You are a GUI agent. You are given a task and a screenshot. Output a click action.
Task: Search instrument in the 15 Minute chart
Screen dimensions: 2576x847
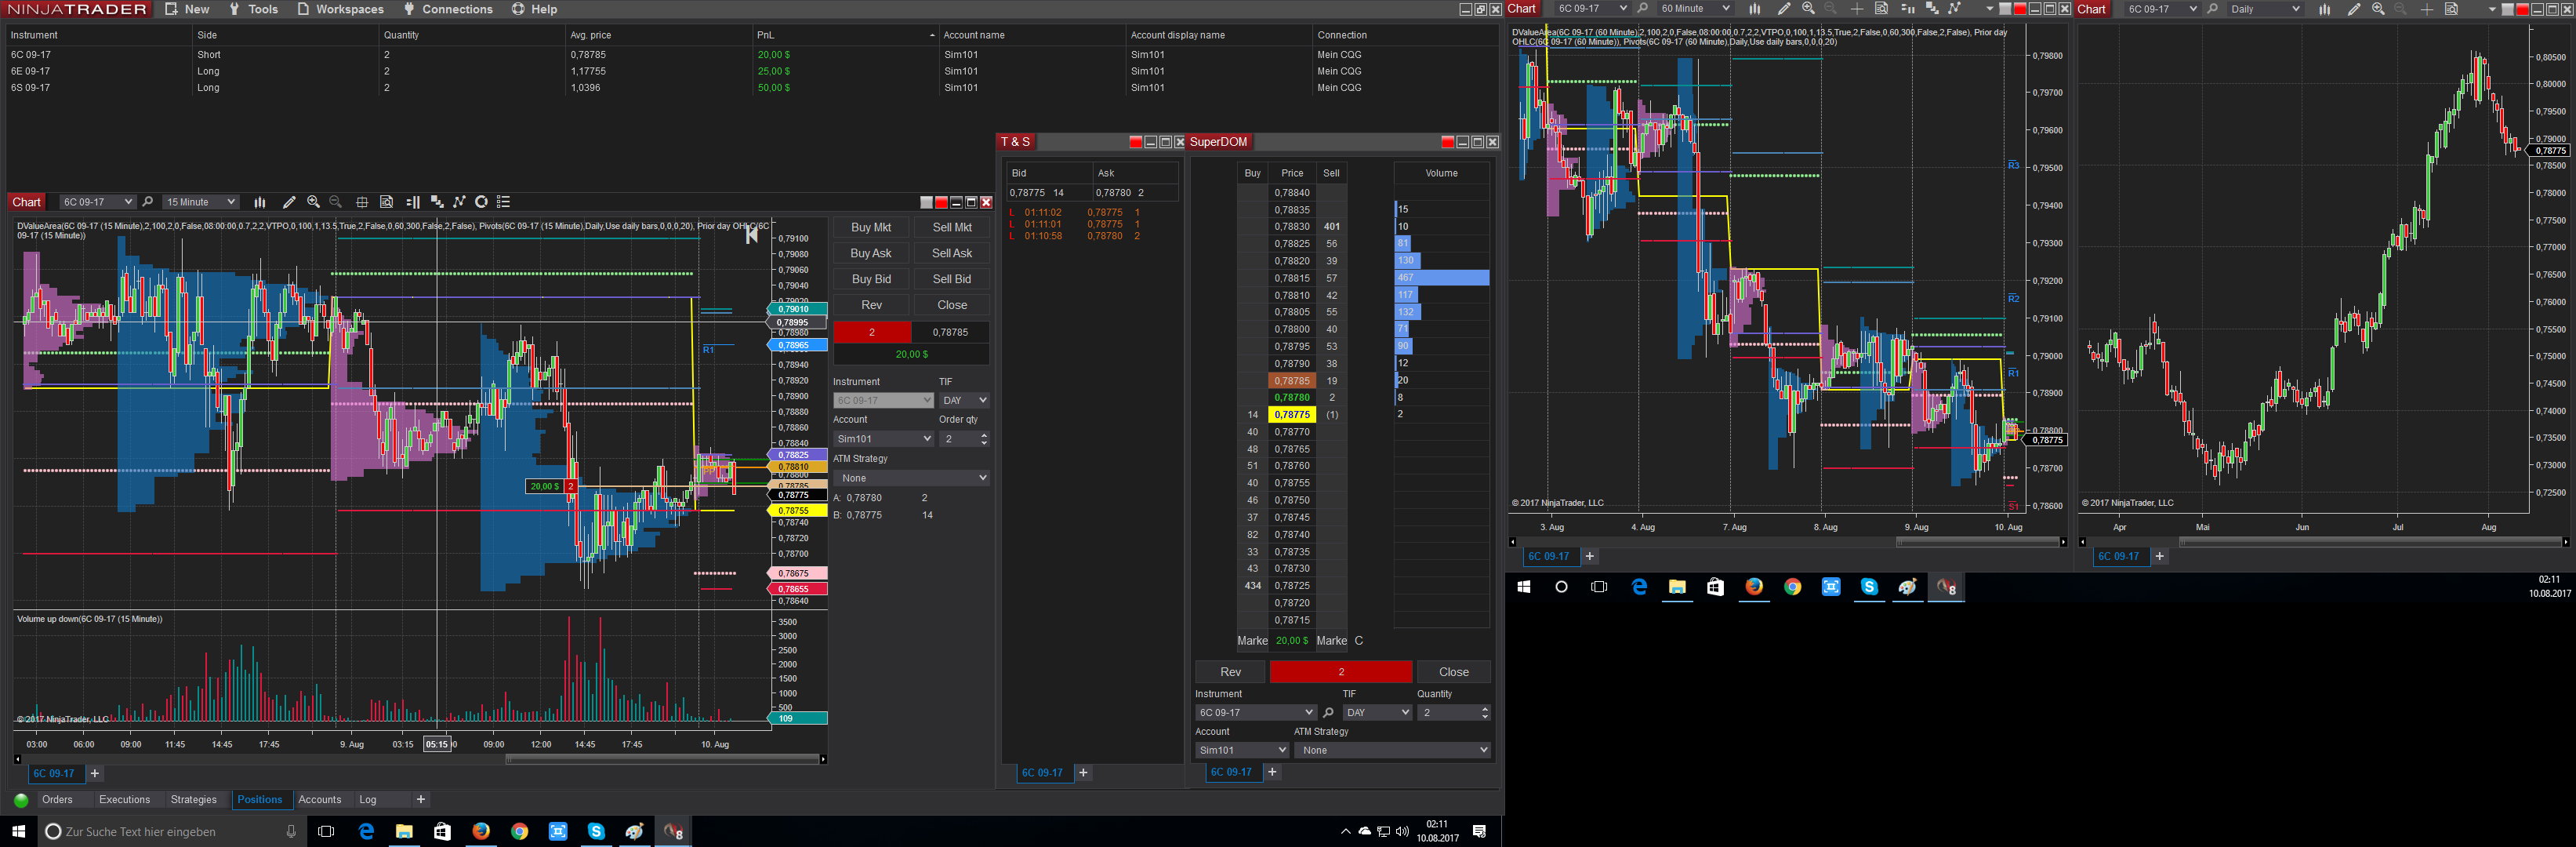click(148, 202)
